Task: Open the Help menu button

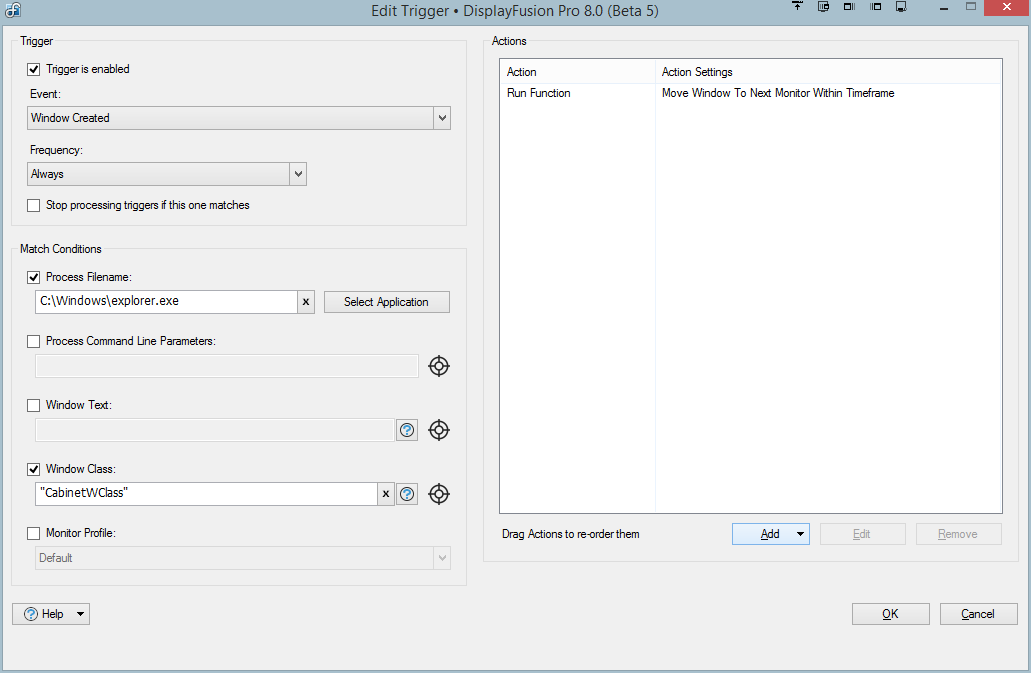Action: [51, 614]
